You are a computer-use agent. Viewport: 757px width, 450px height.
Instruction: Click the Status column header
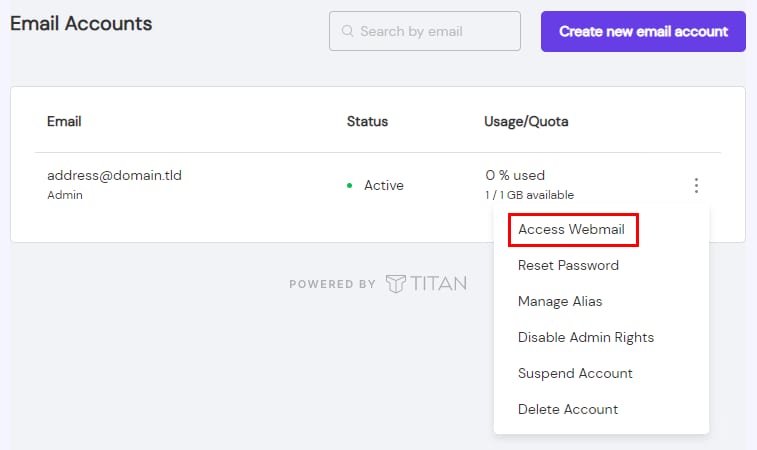pyautogui.click(x=367, y=121)
